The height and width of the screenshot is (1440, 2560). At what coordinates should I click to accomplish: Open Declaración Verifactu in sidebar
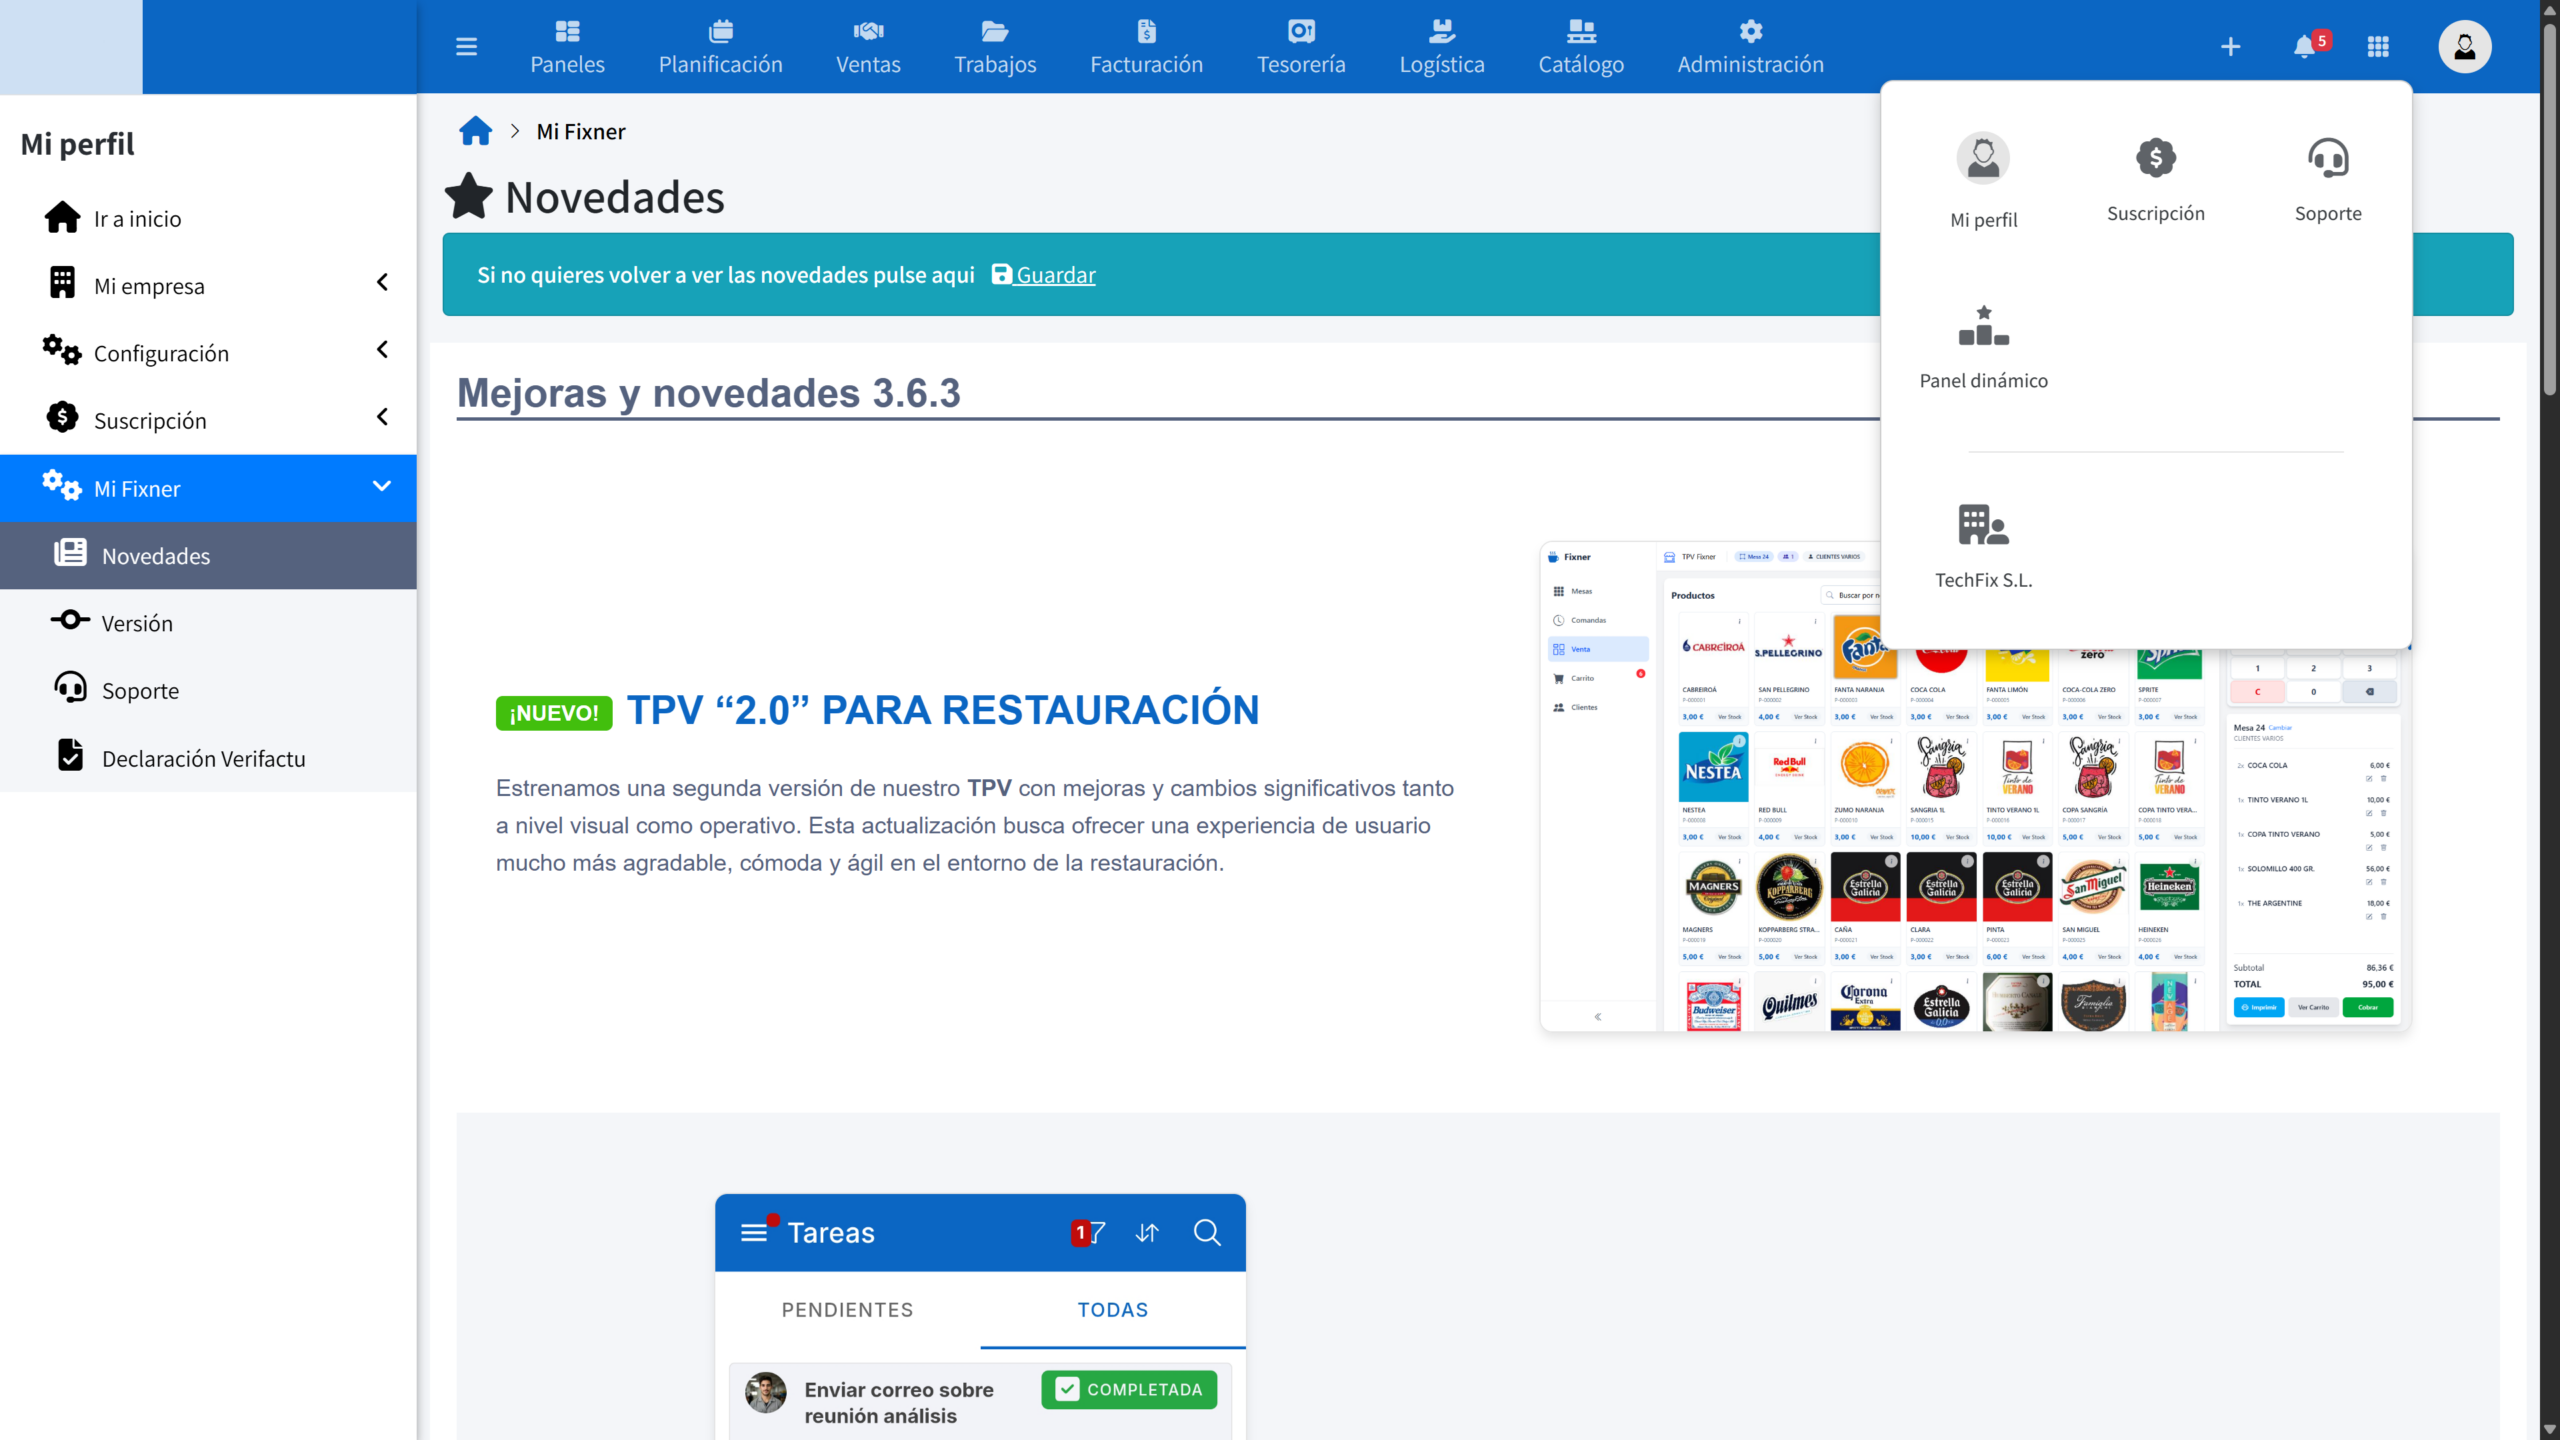pyautogui.click(x=203, y=758)
